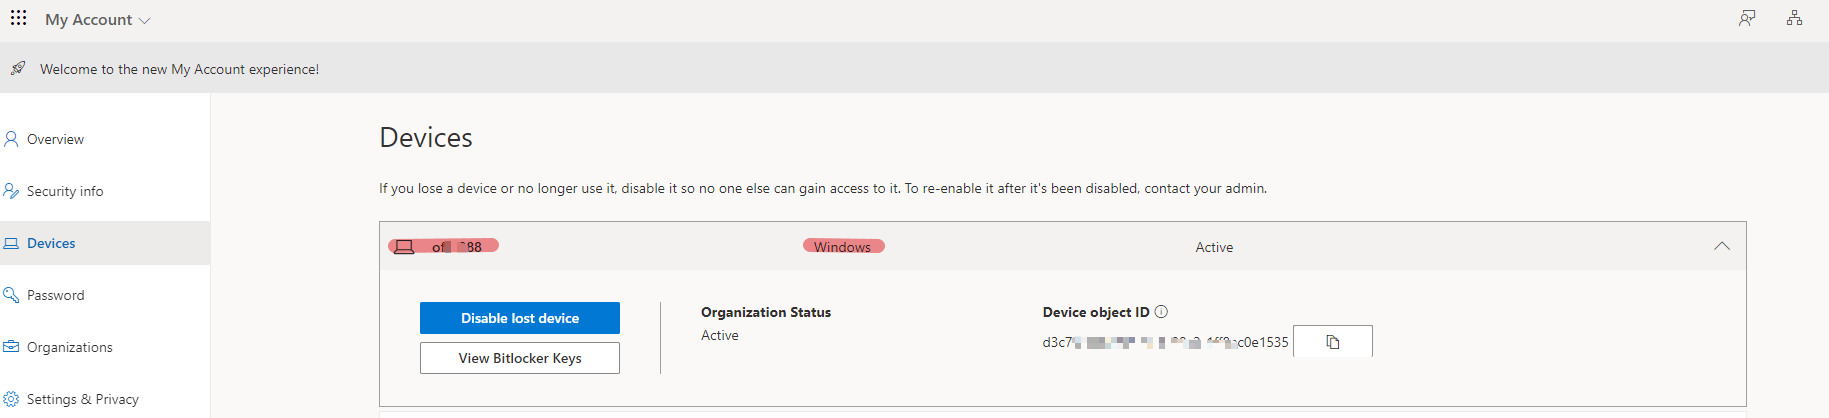Open the app launcher grid icon
Image resolution: width=1829 pixels, height=418 pixels.
(18, 18)
